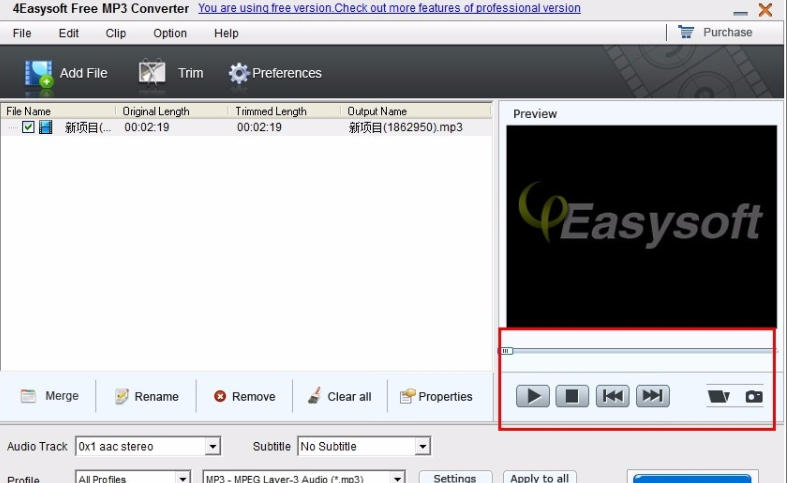Expand the All Profiles dropdown
Viewport: 788px width, 483px height.
(183, 478)
